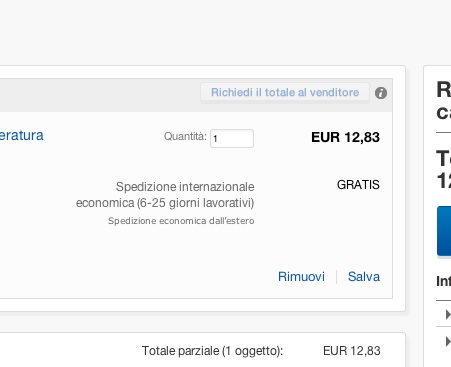Click the gray seller header bar

click(100, 95)
